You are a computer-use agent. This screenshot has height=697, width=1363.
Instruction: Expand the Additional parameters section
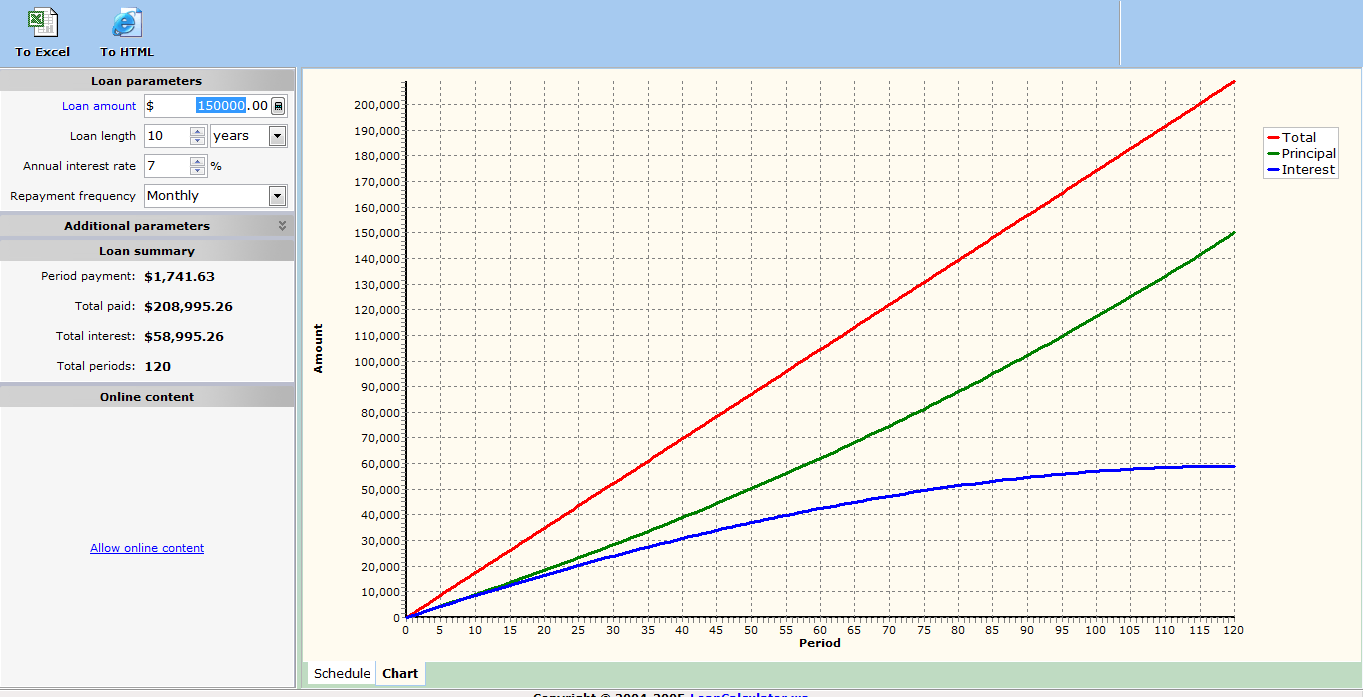click(282, 226)
